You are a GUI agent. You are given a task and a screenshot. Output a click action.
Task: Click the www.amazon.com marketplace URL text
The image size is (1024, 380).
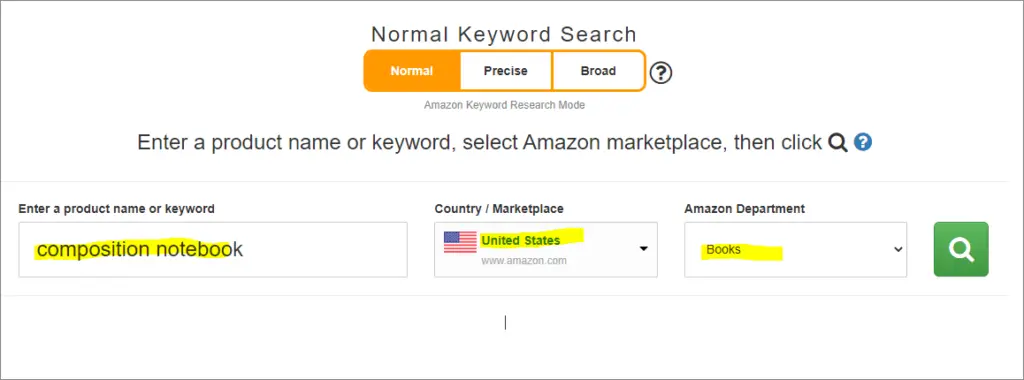tap(524, 261)
